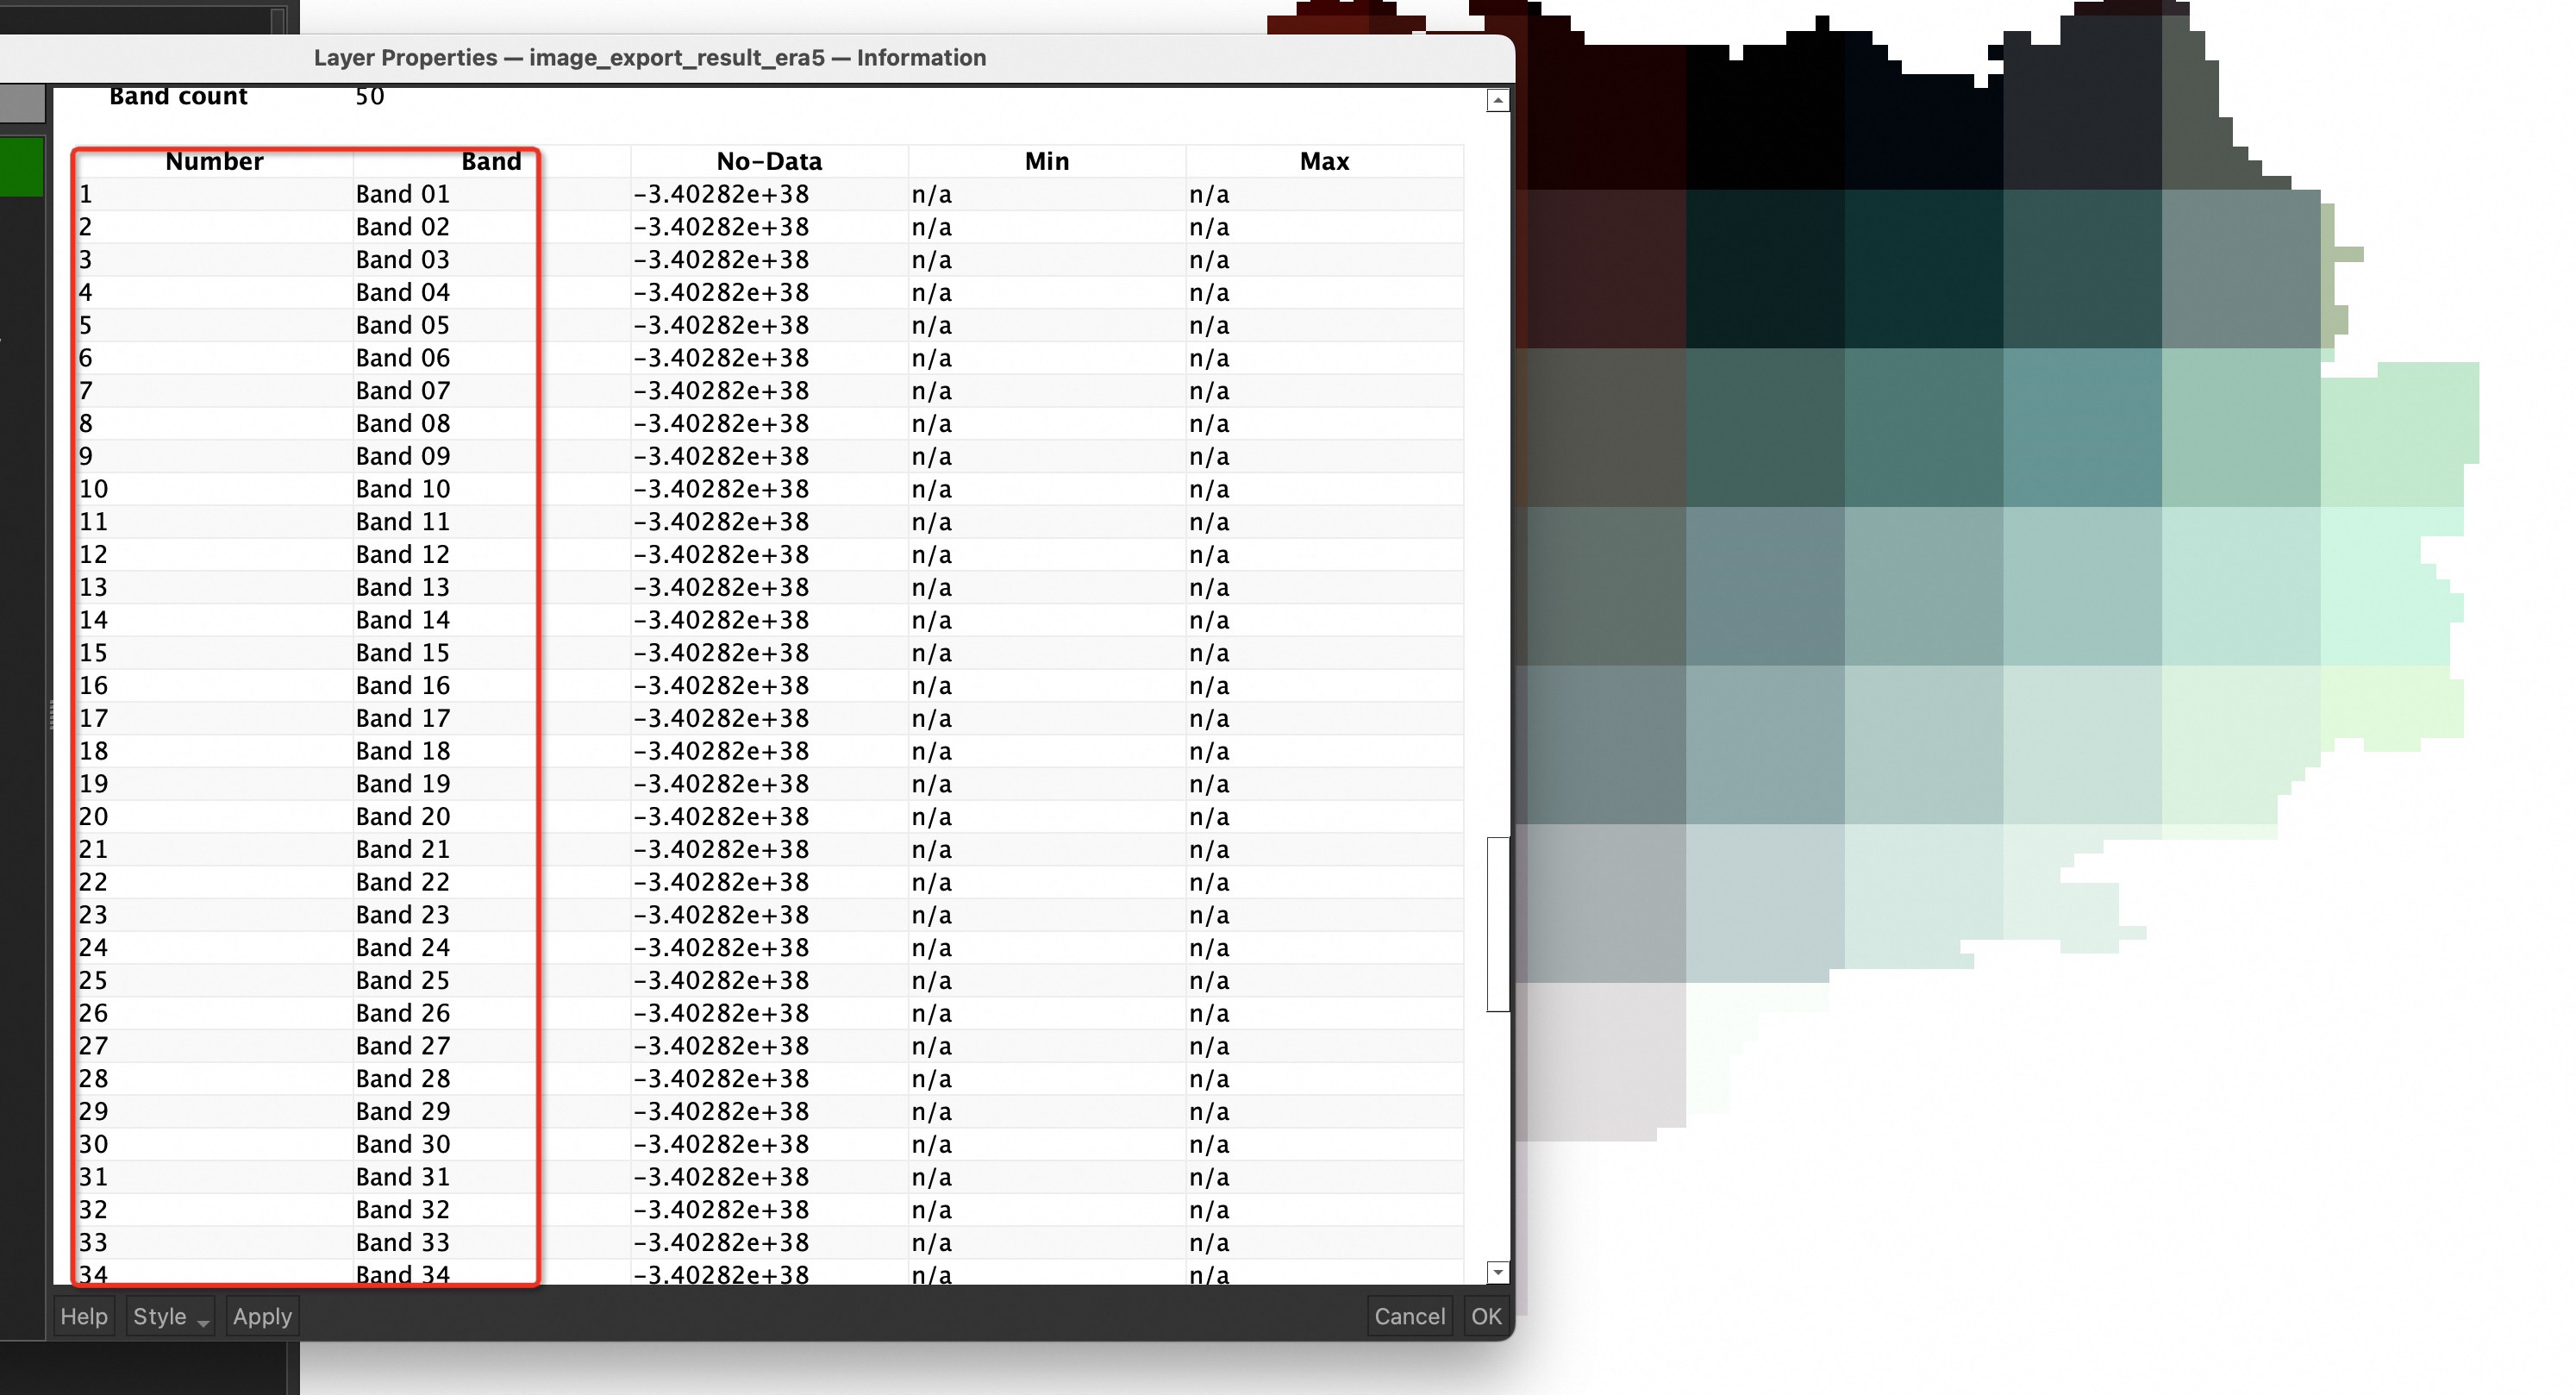
Task: Click the Min column header
Action: point(1046,161)
